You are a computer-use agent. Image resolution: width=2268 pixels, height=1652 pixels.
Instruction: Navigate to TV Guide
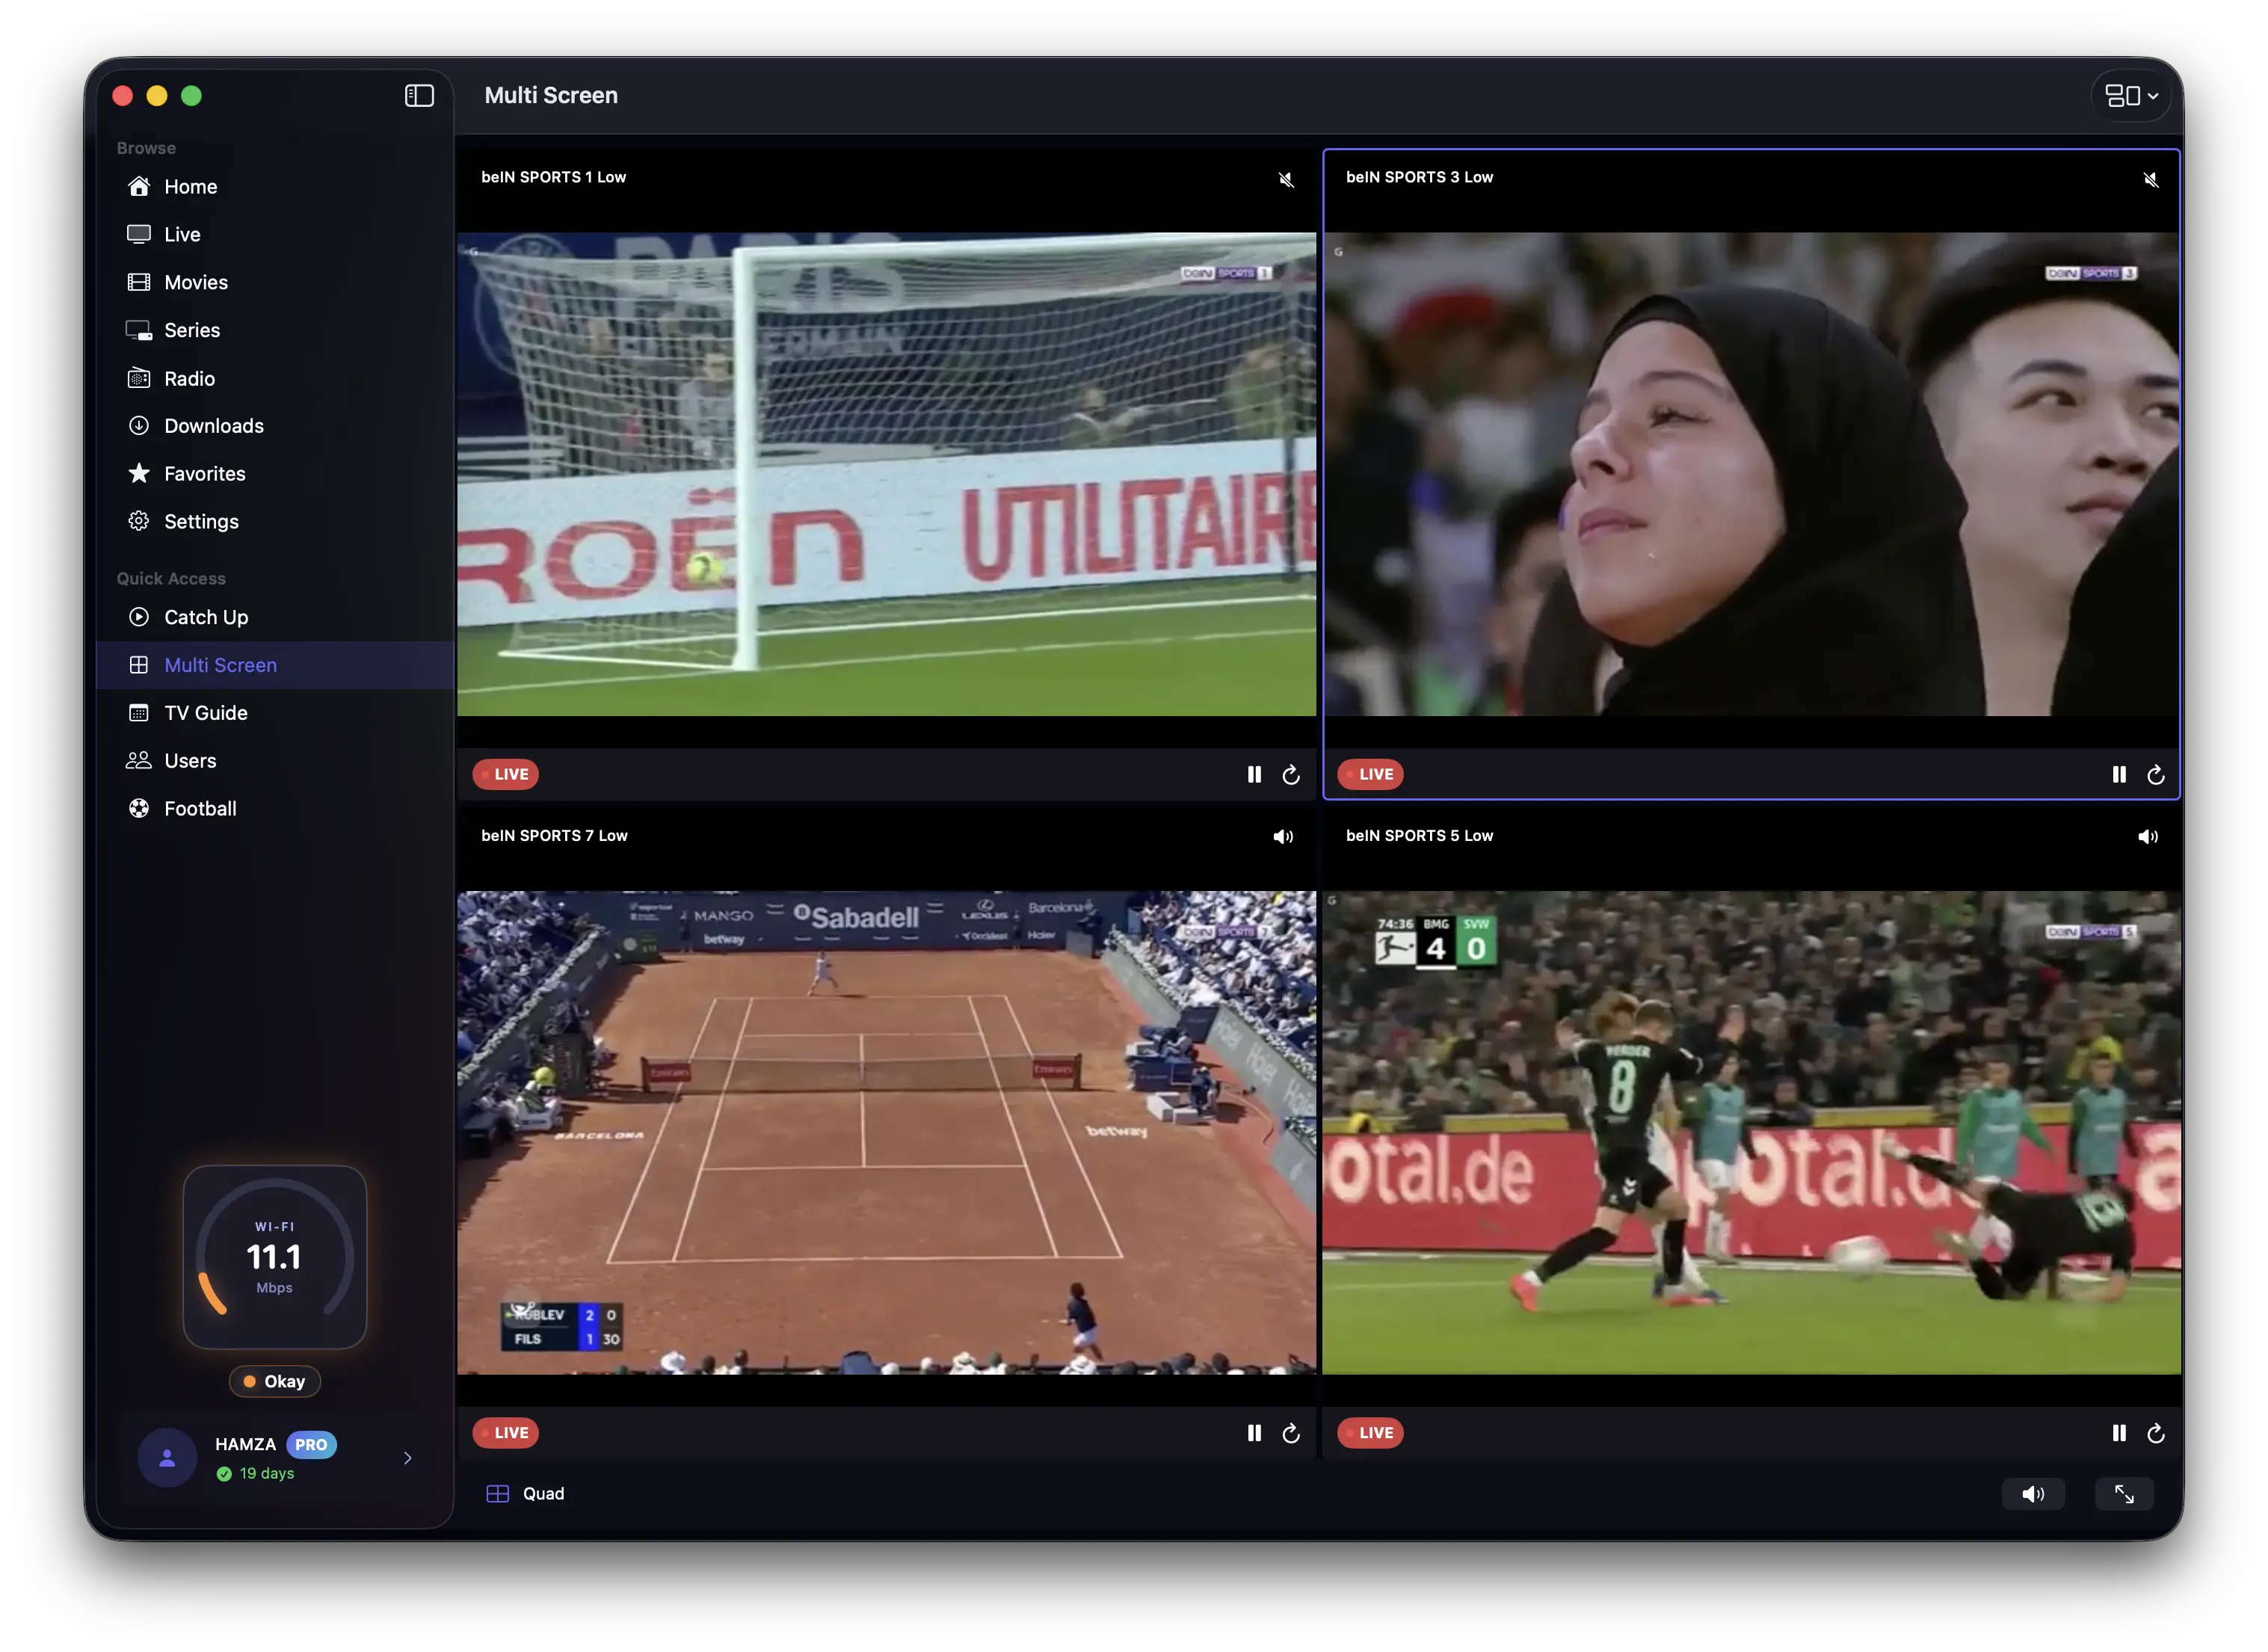[275, 713]
